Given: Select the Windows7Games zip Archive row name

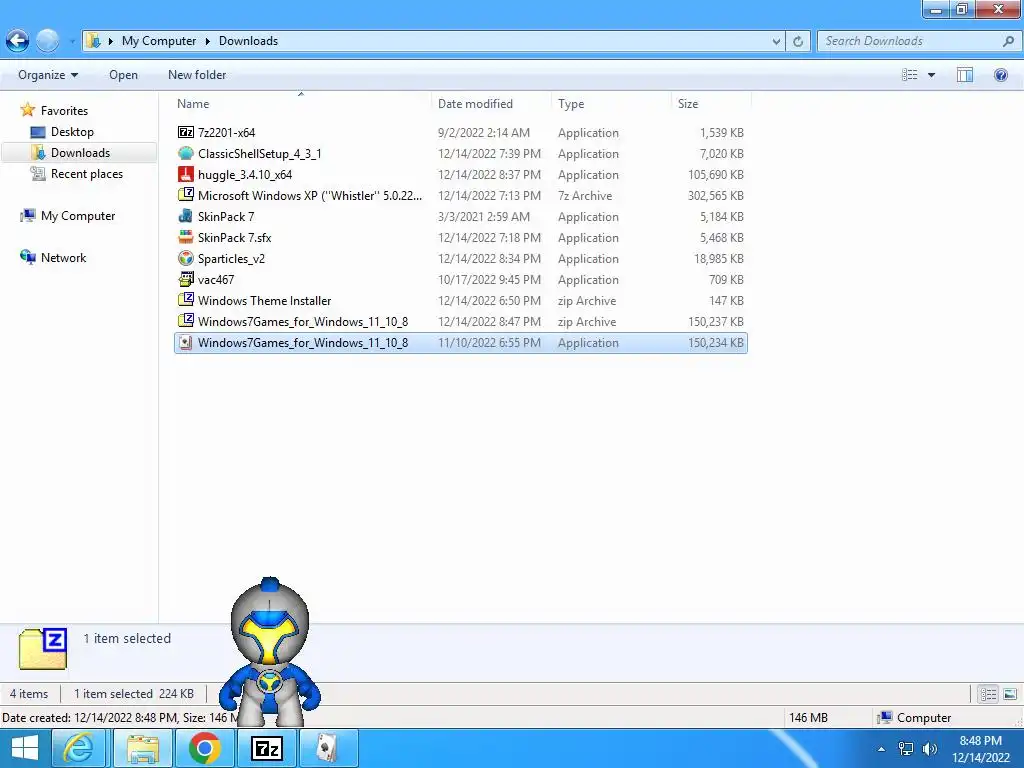Looking at the screenshot, I should click(x=302, y=321).
